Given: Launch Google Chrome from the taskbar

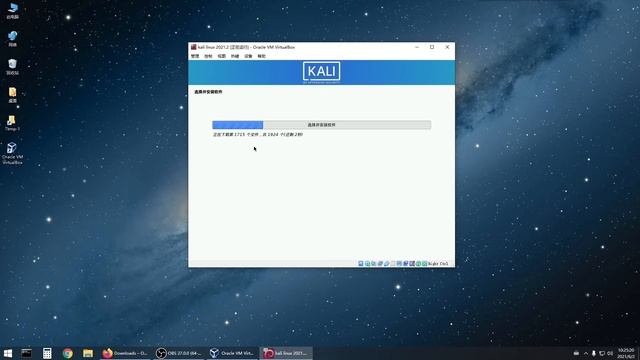Looking at the screenshot, I should click(x=68, y=353).
